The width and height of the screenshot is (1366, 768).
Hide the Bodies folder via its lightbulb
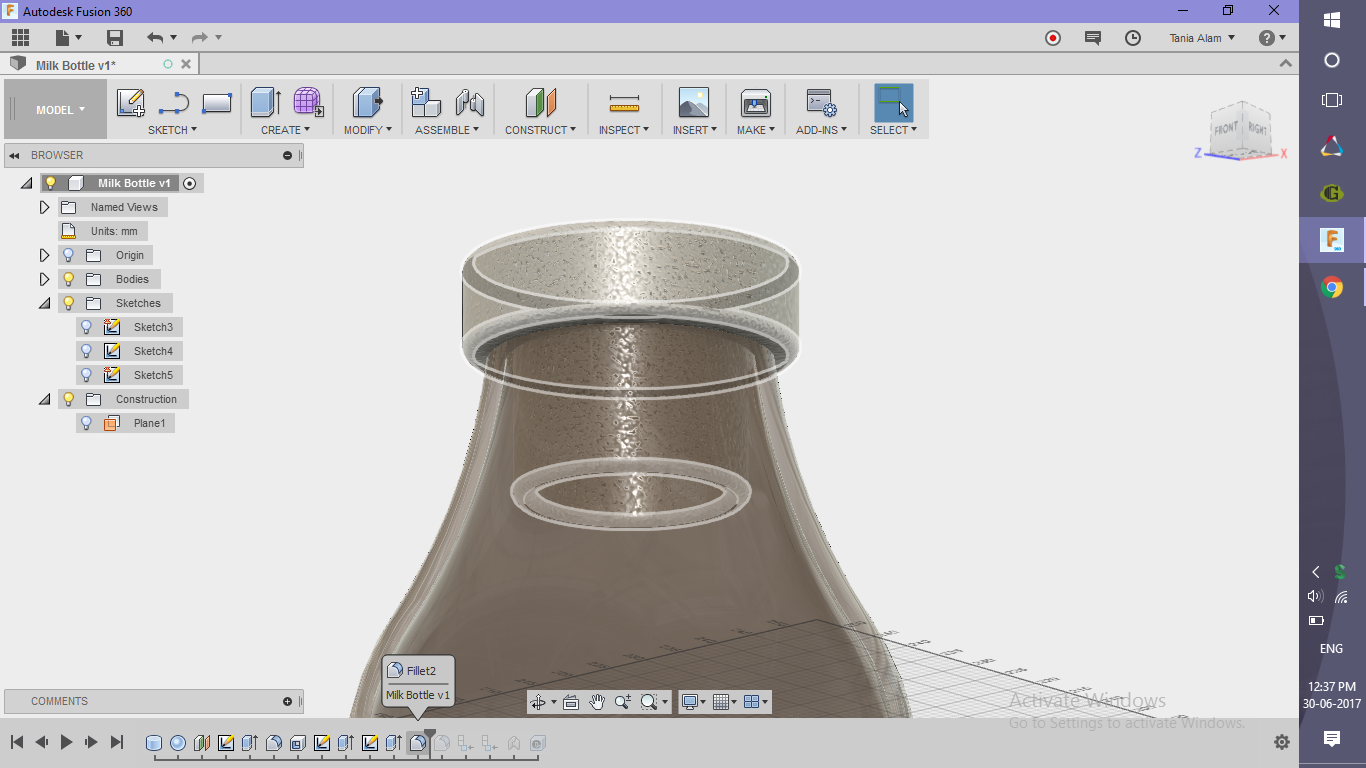pos(69,279)
